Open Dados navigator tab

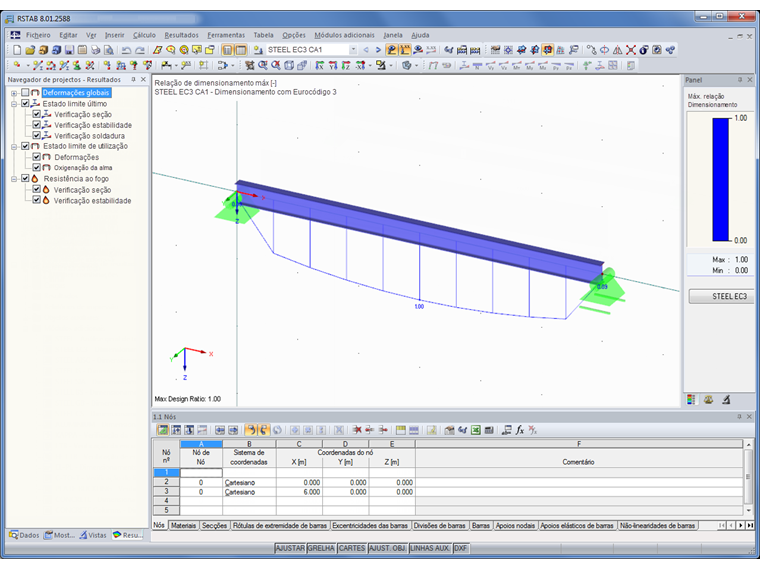(24, 535)
